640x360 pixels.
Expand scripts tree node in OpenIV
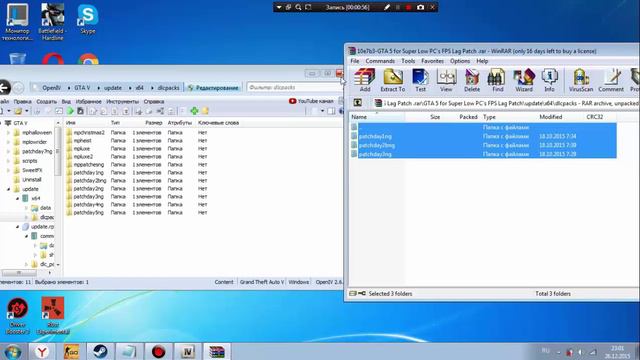tap(8, 161)
